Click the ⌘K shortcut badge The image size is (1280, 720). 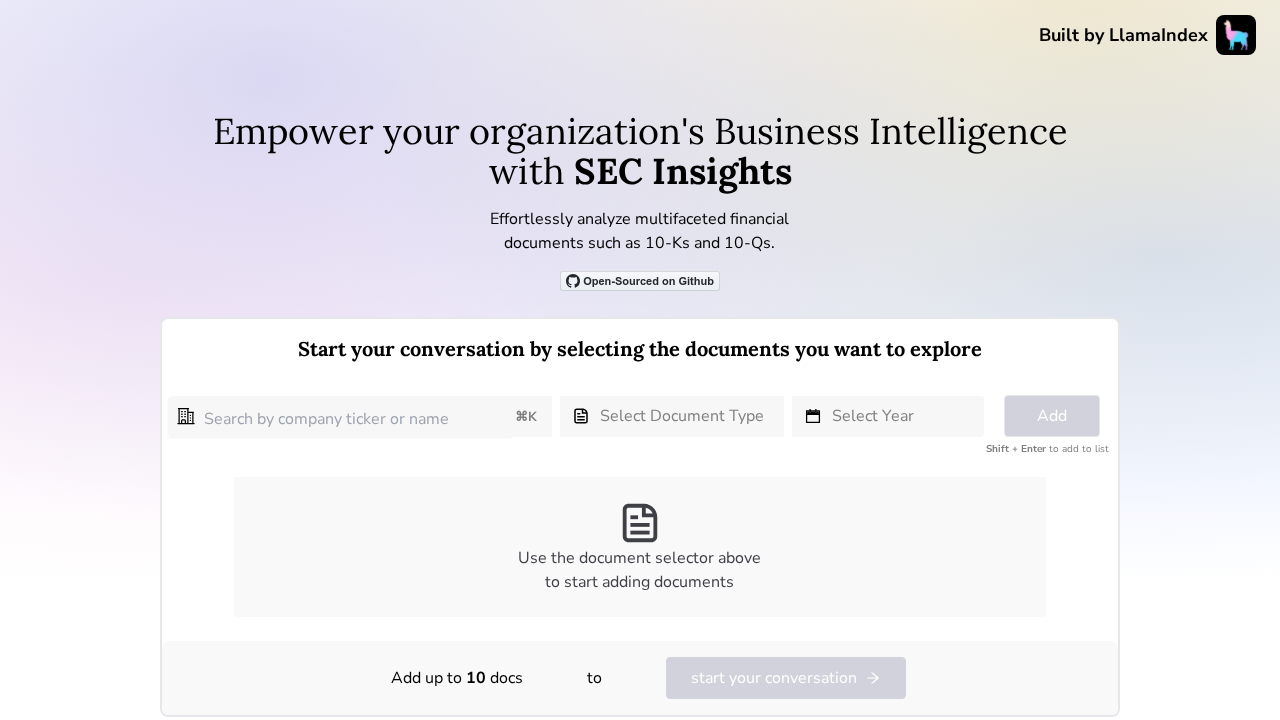pos(526,417)
